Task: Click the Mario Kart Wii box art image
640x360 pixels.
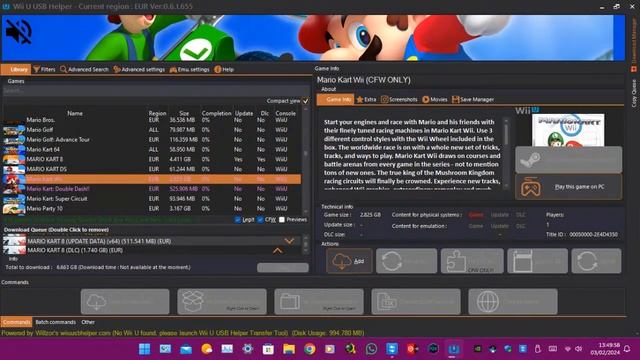Action: tap(568, 130)
